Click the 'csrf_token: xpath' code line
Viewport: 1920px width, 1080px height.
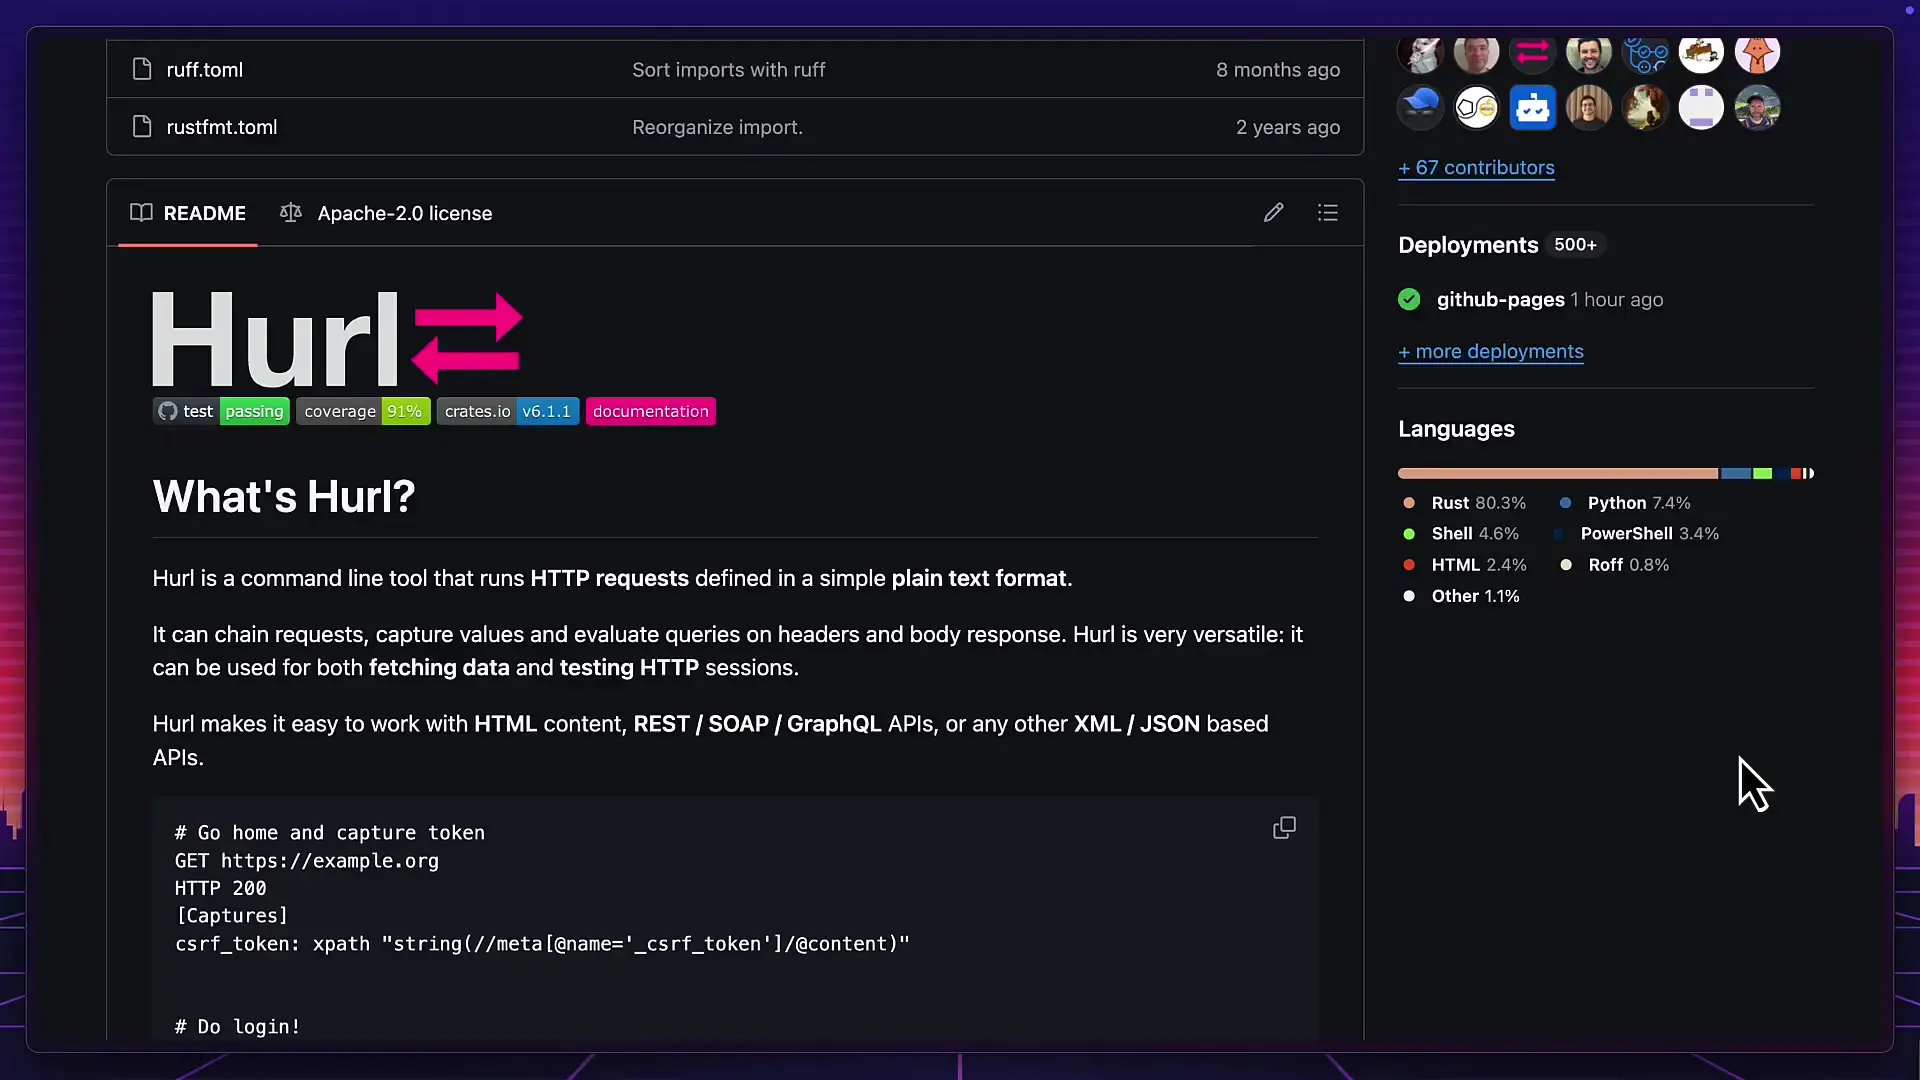pyautogui.click(x=542, y=943)
